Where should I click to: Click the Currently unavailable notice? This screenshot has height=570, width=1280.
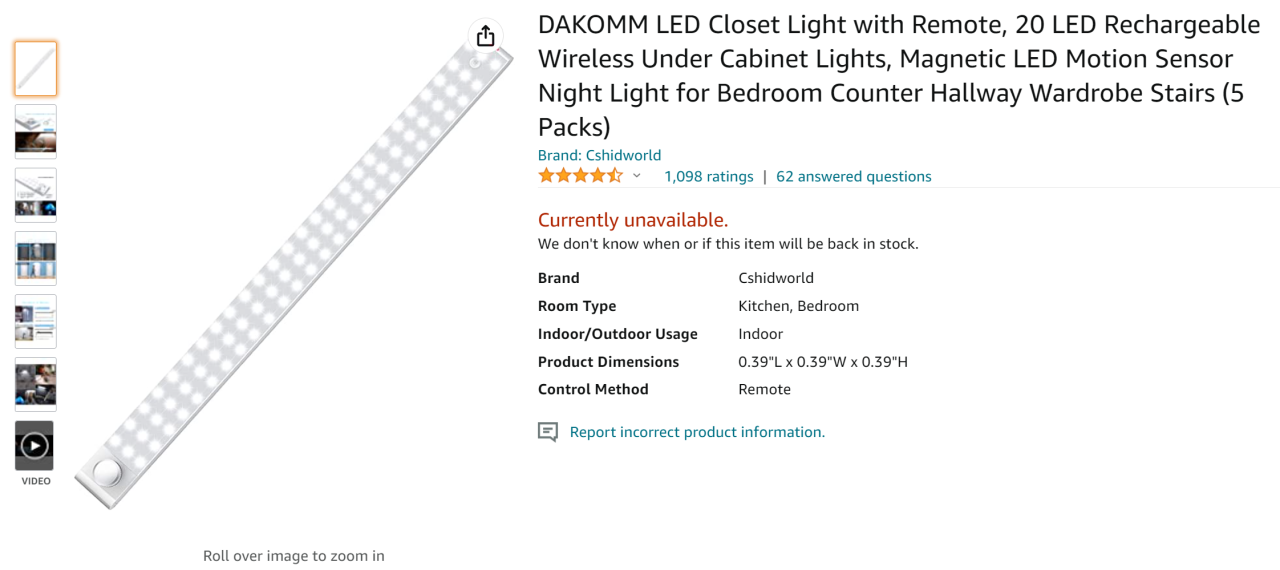pos(633,220)
